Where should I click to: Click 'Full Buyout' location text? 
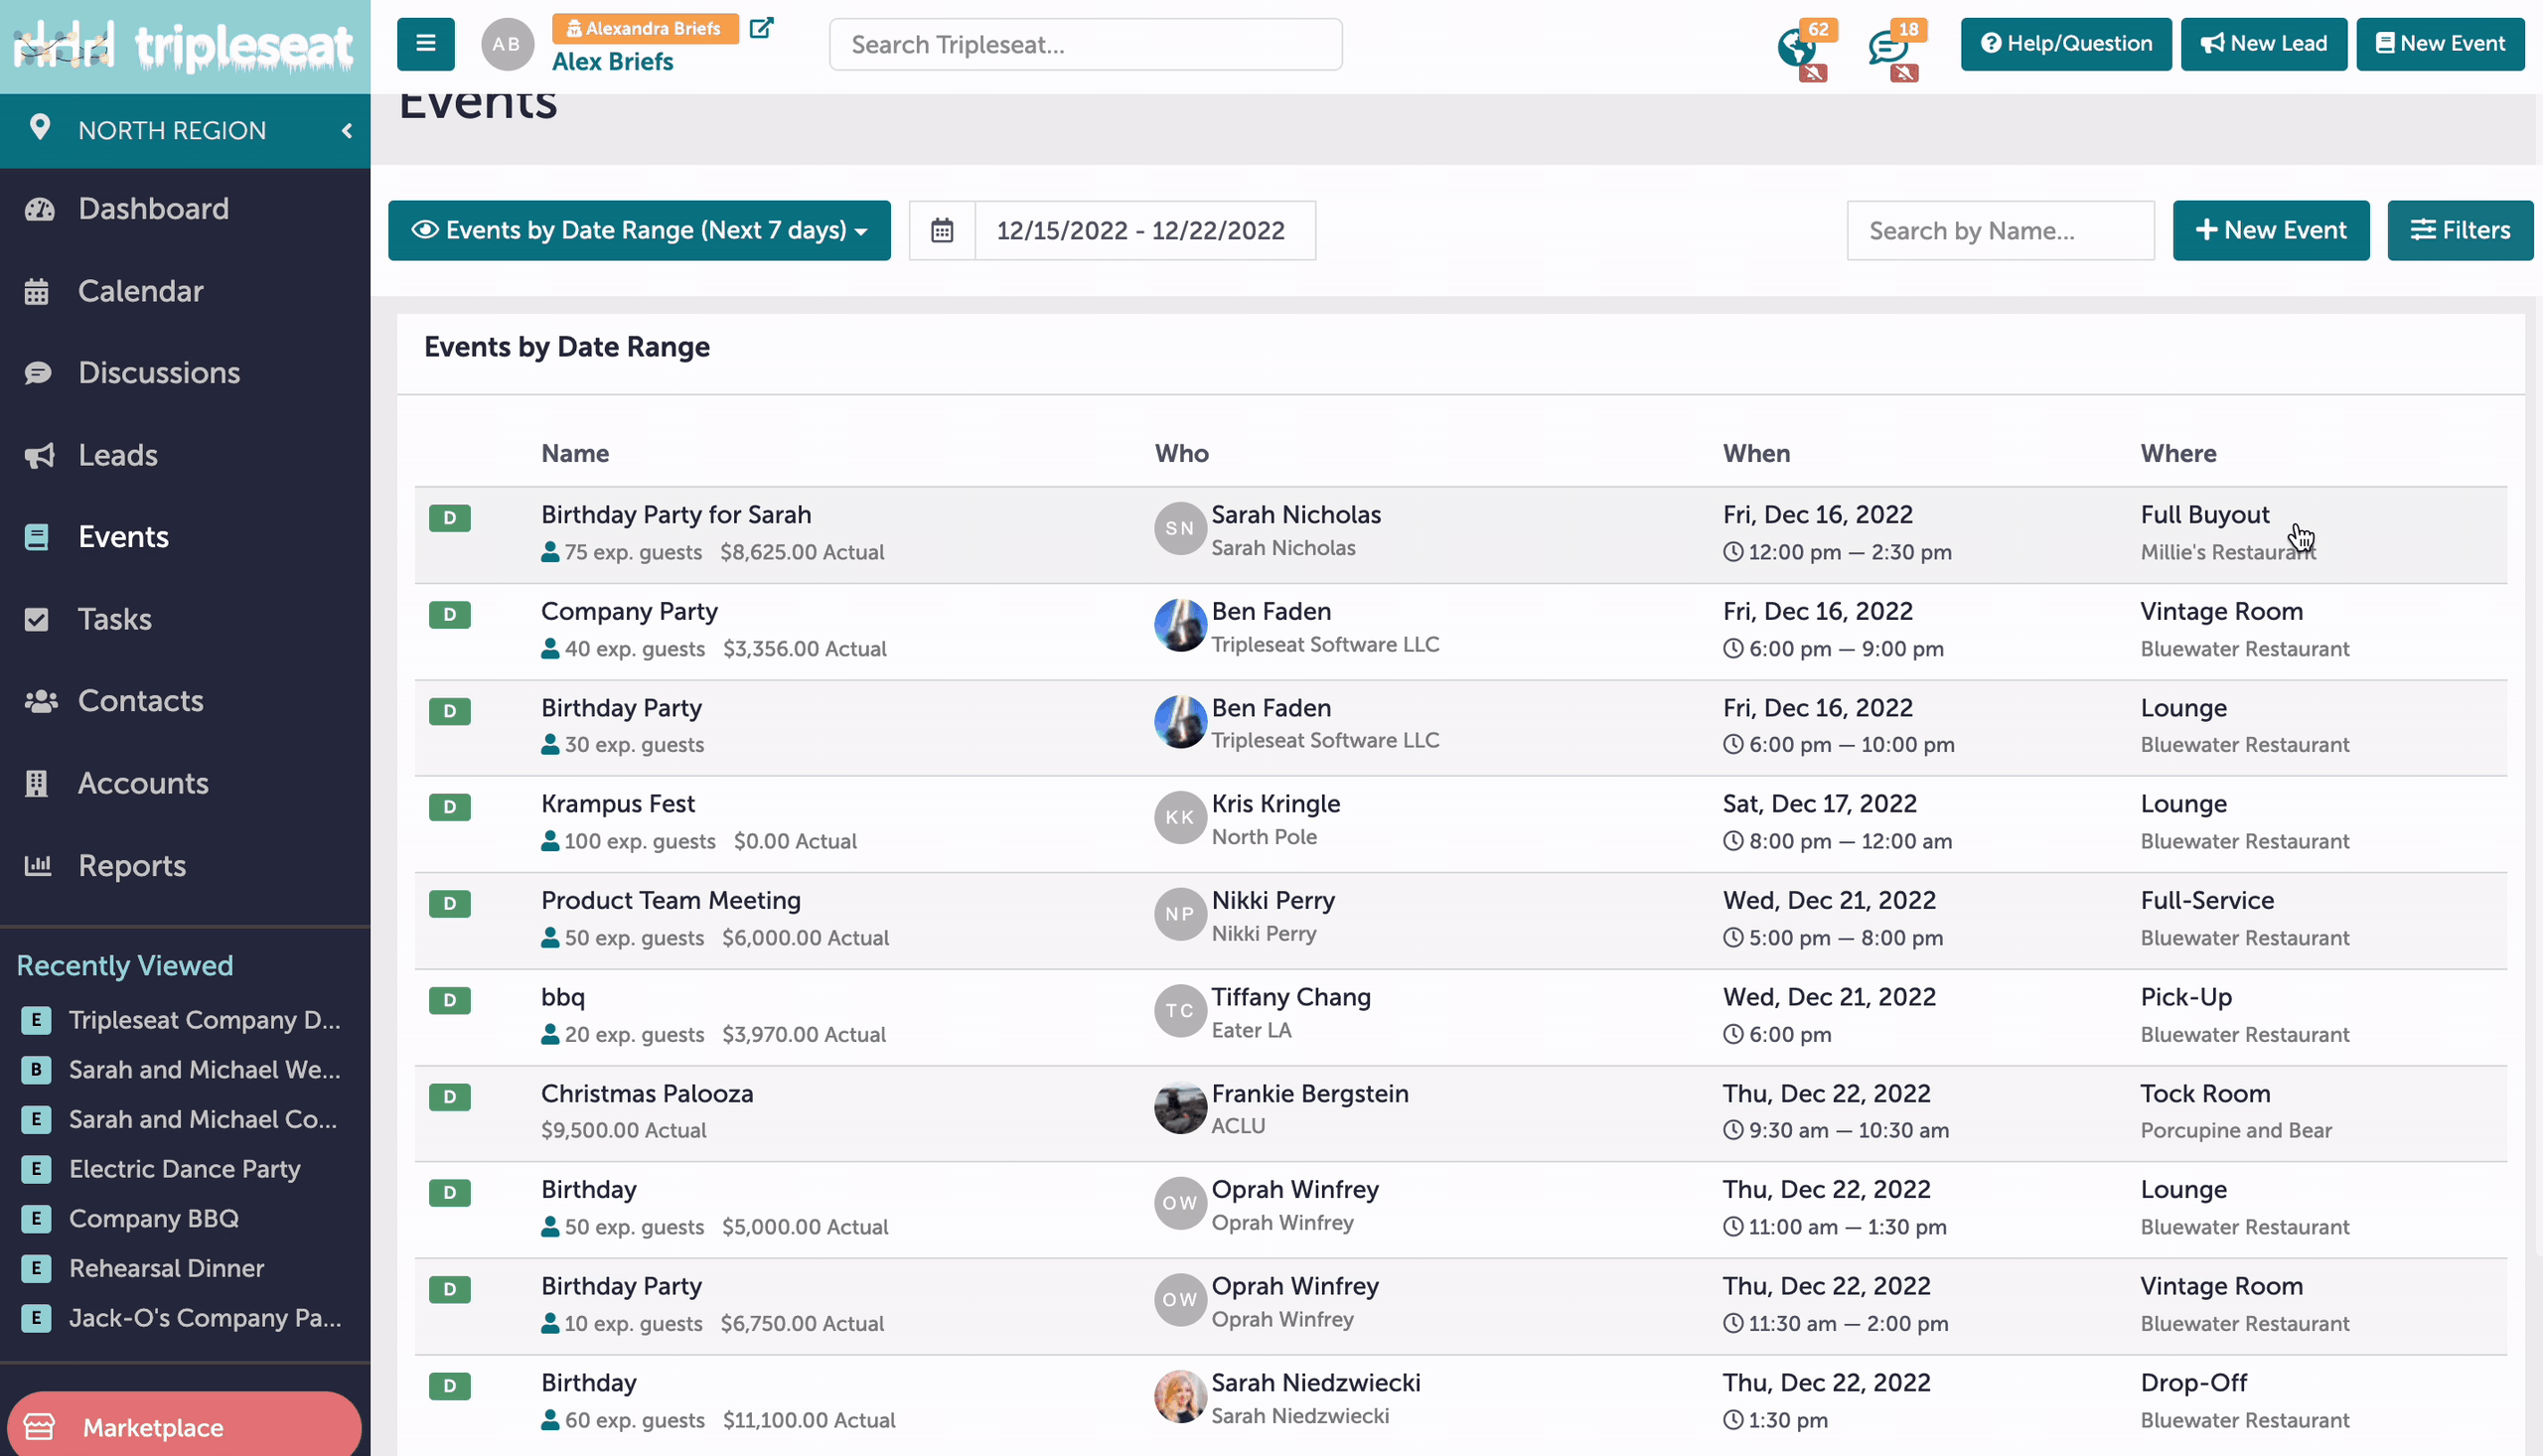(2205, 514)
